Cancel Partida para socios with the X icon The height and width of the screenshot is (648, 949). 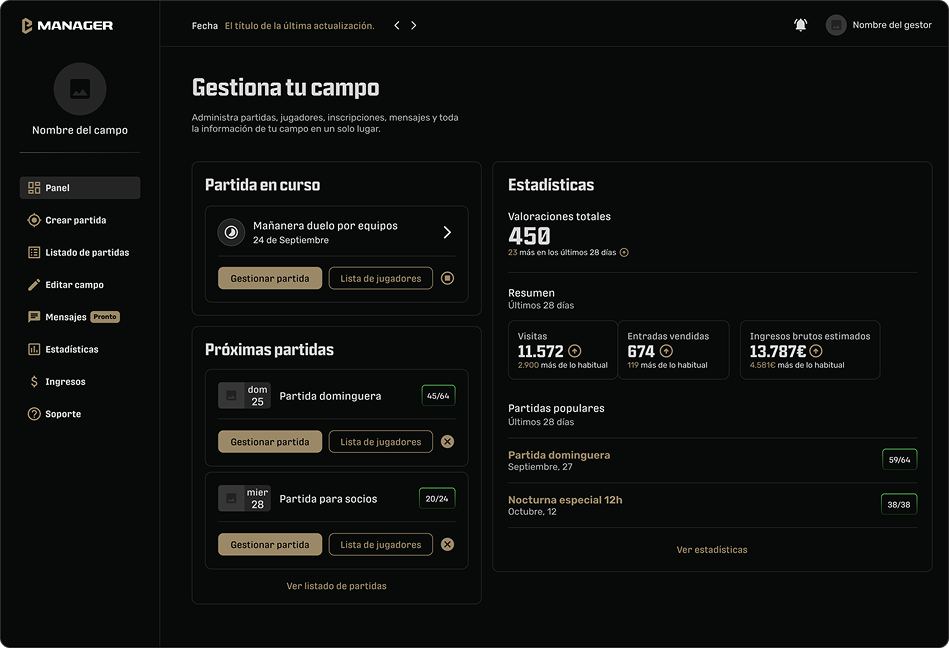tap(447, 544)
